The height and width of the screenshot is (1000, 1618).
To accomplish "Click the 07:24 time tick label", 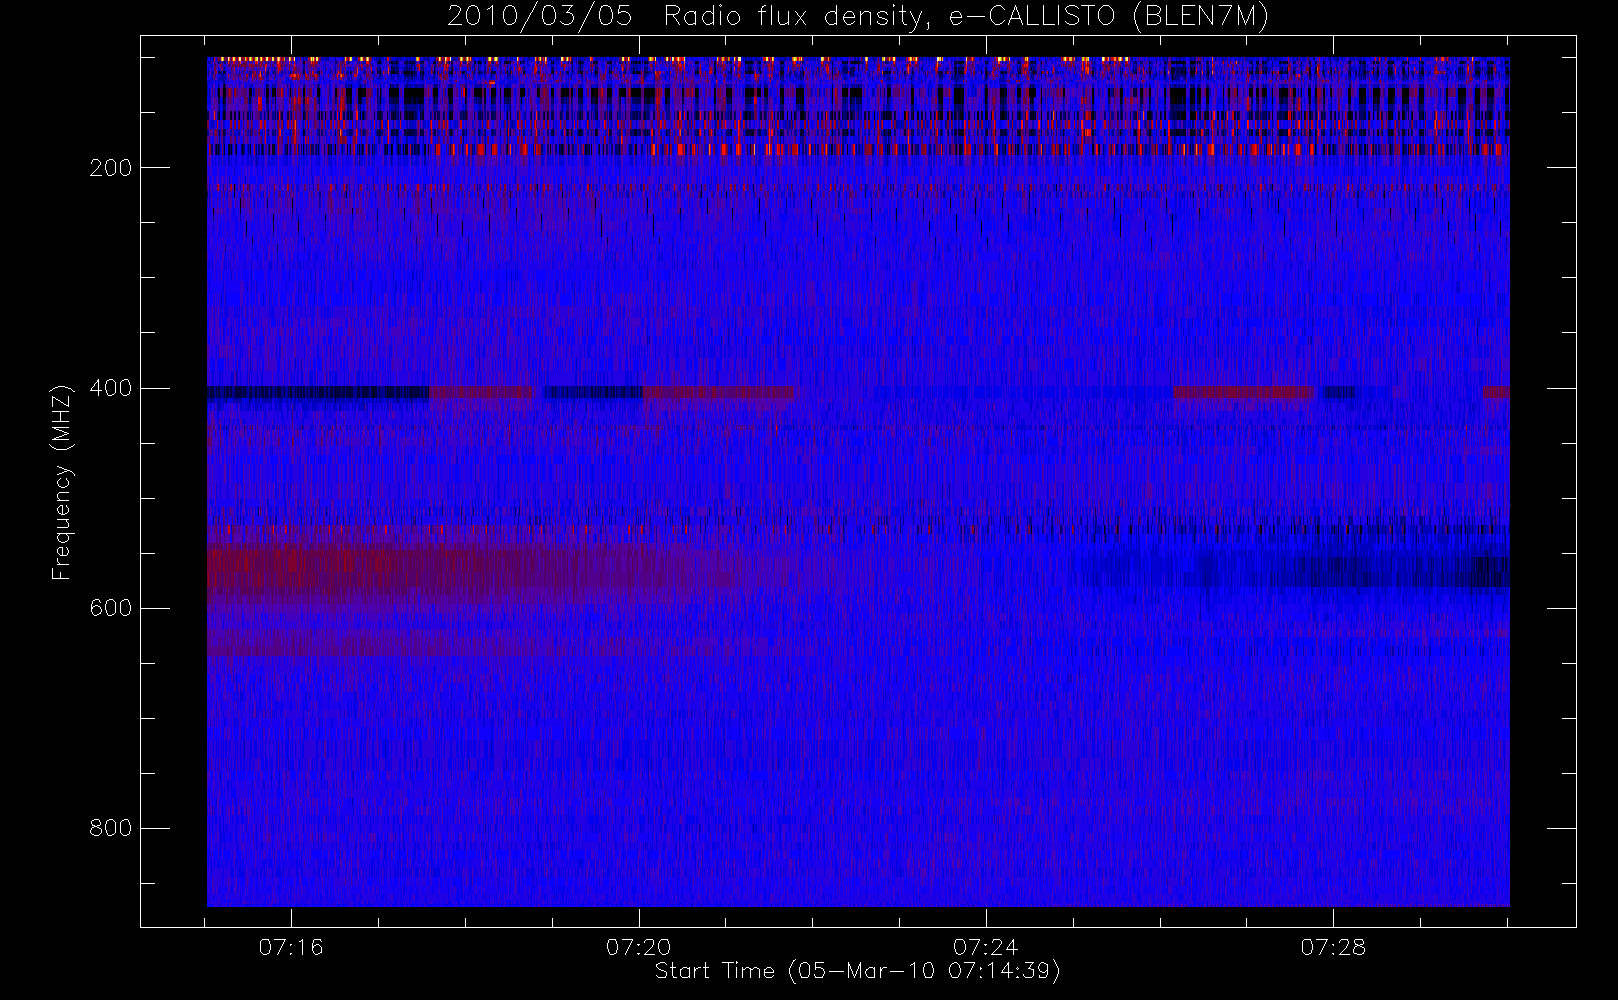I will [x=985, y=946].
